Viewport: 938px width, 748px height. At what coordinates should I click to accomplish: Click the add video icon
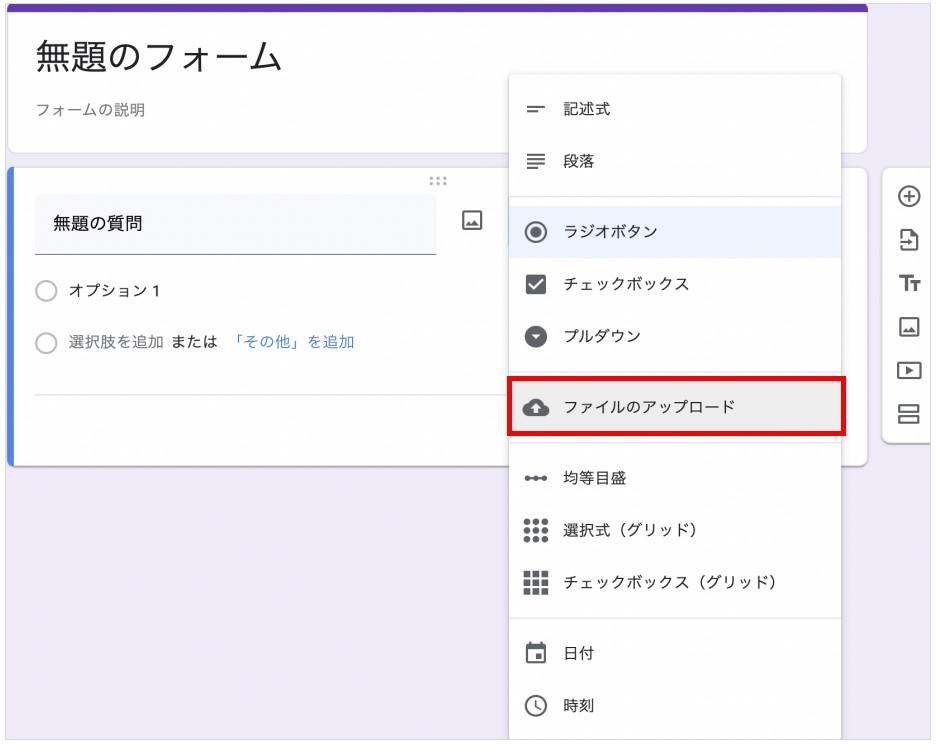point(909,370)
